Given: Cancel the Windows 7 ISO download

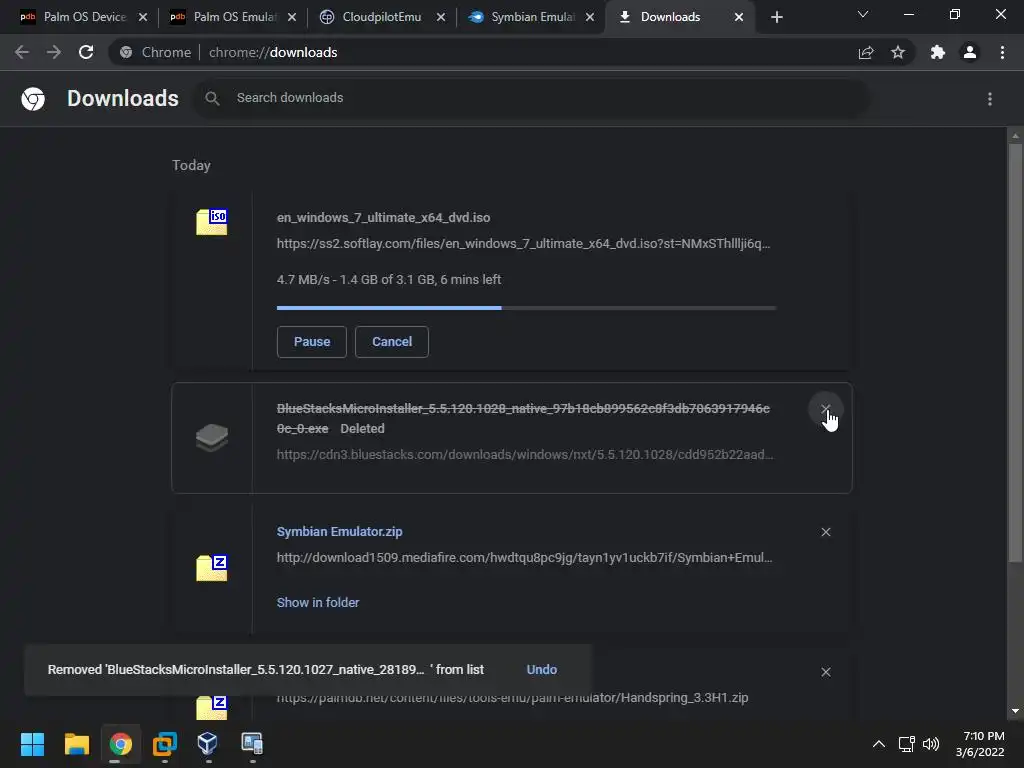Looking at the screenshot, I should 392,342.
